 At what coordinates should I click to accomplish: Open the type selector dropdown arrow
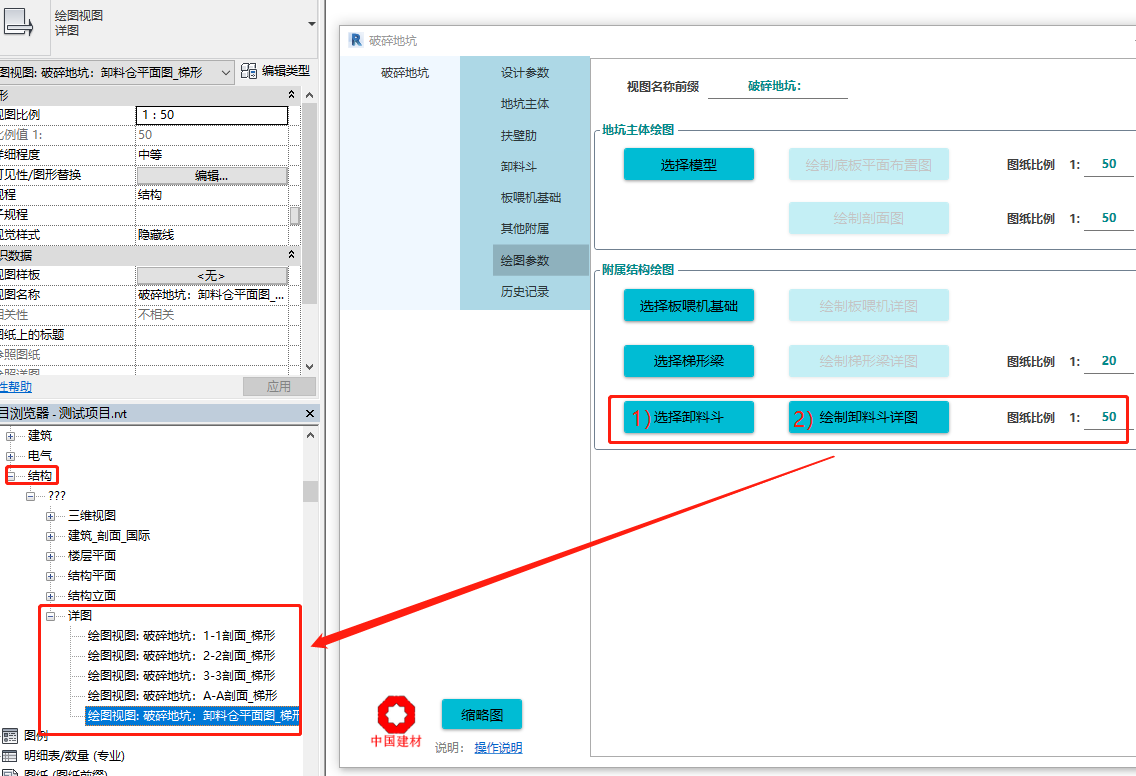coord(312,24)
